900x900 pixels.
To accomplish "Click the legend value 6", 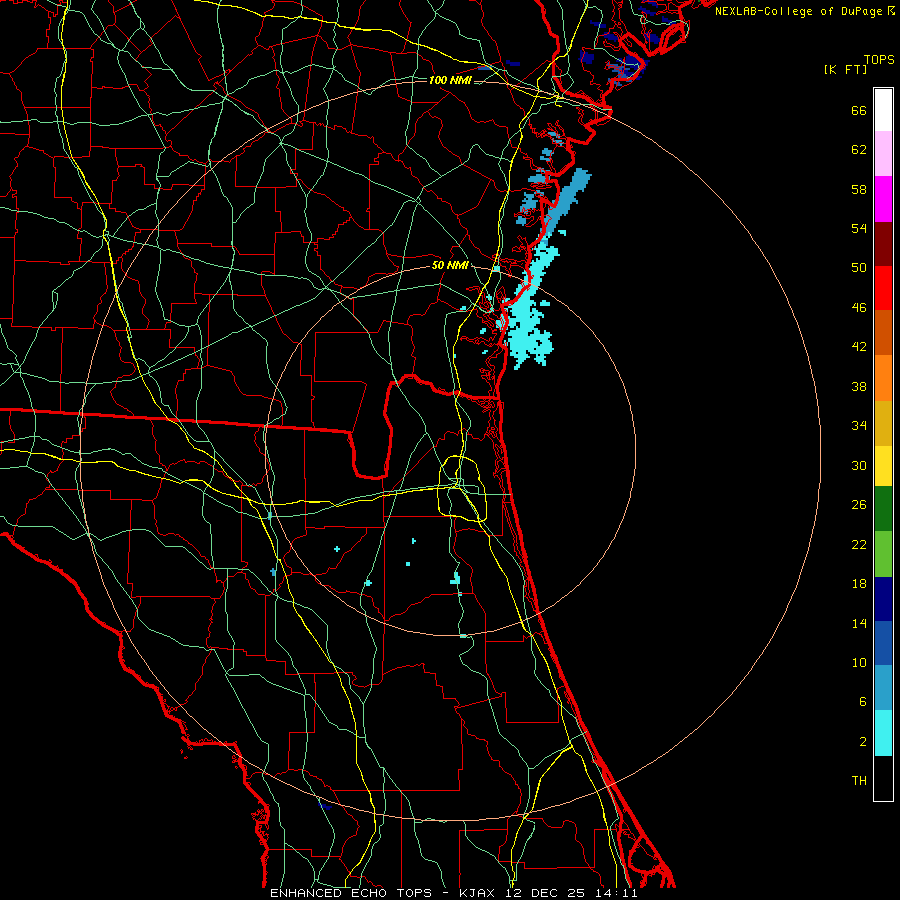I will (x=862, y=702).
